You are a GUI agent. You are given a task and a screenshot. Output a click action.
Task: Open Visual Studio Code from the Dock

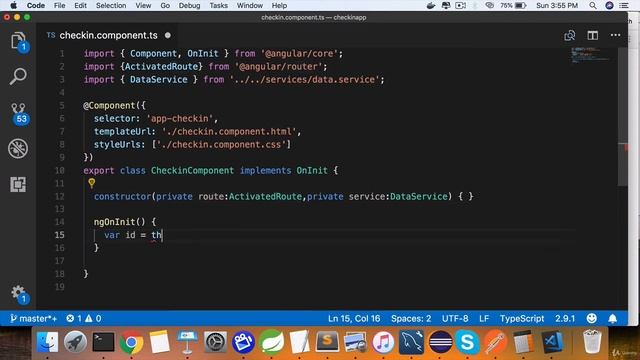(551, 342)
